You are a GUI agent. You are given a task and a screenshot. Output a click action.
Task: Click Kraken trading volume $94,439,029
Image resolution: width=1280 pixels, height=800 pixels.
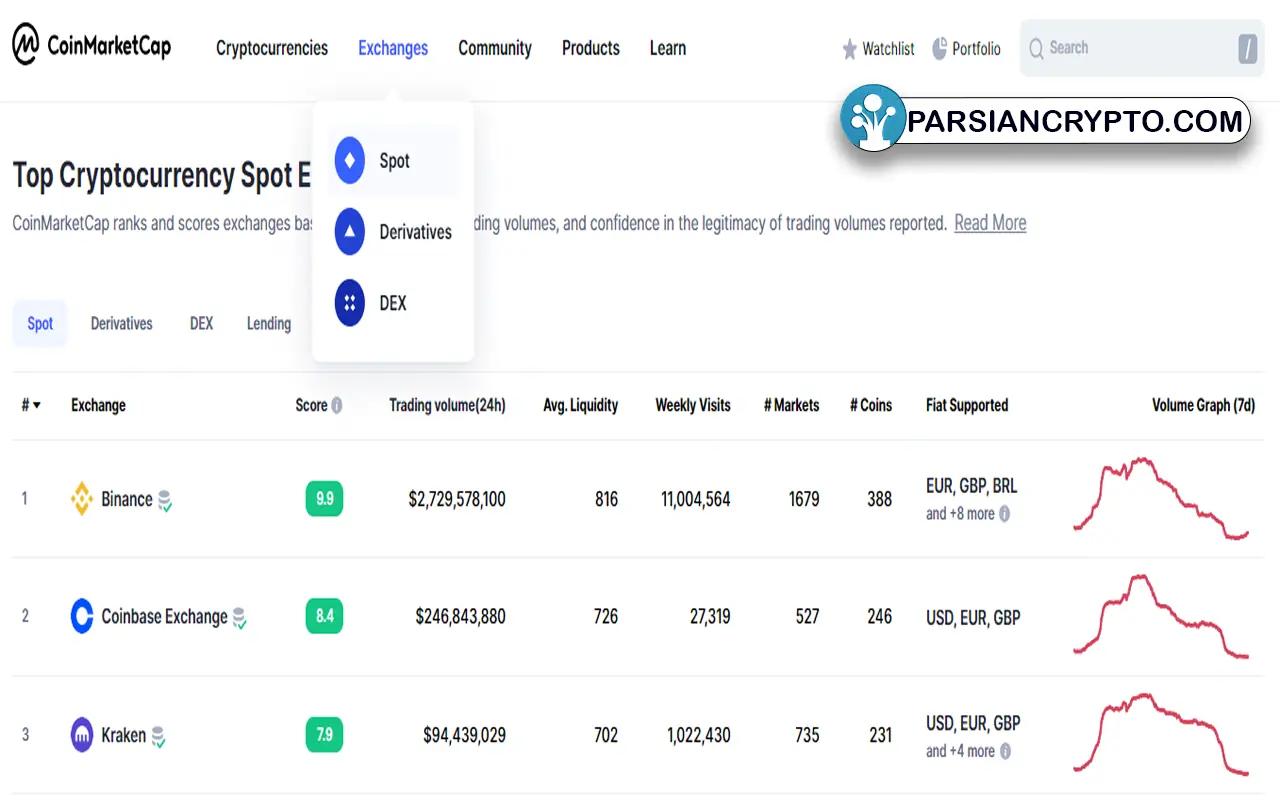coord(464,735)
